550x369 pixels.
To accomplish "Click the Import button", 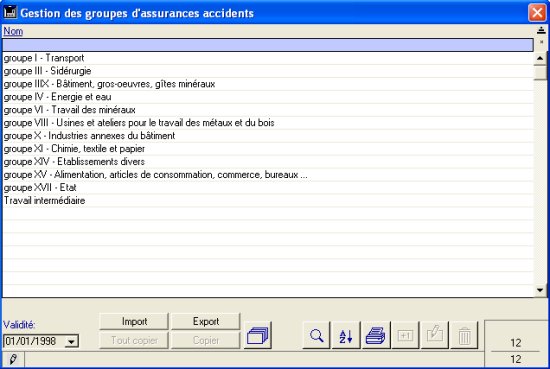I will 134,321.
